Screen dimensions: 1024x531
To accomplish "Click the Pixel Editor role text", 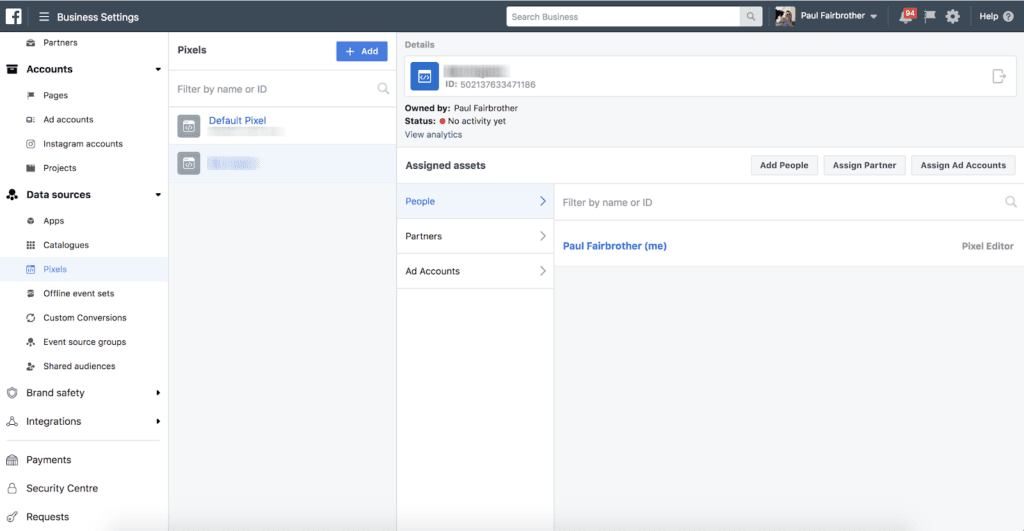I will tap(987, 246).
